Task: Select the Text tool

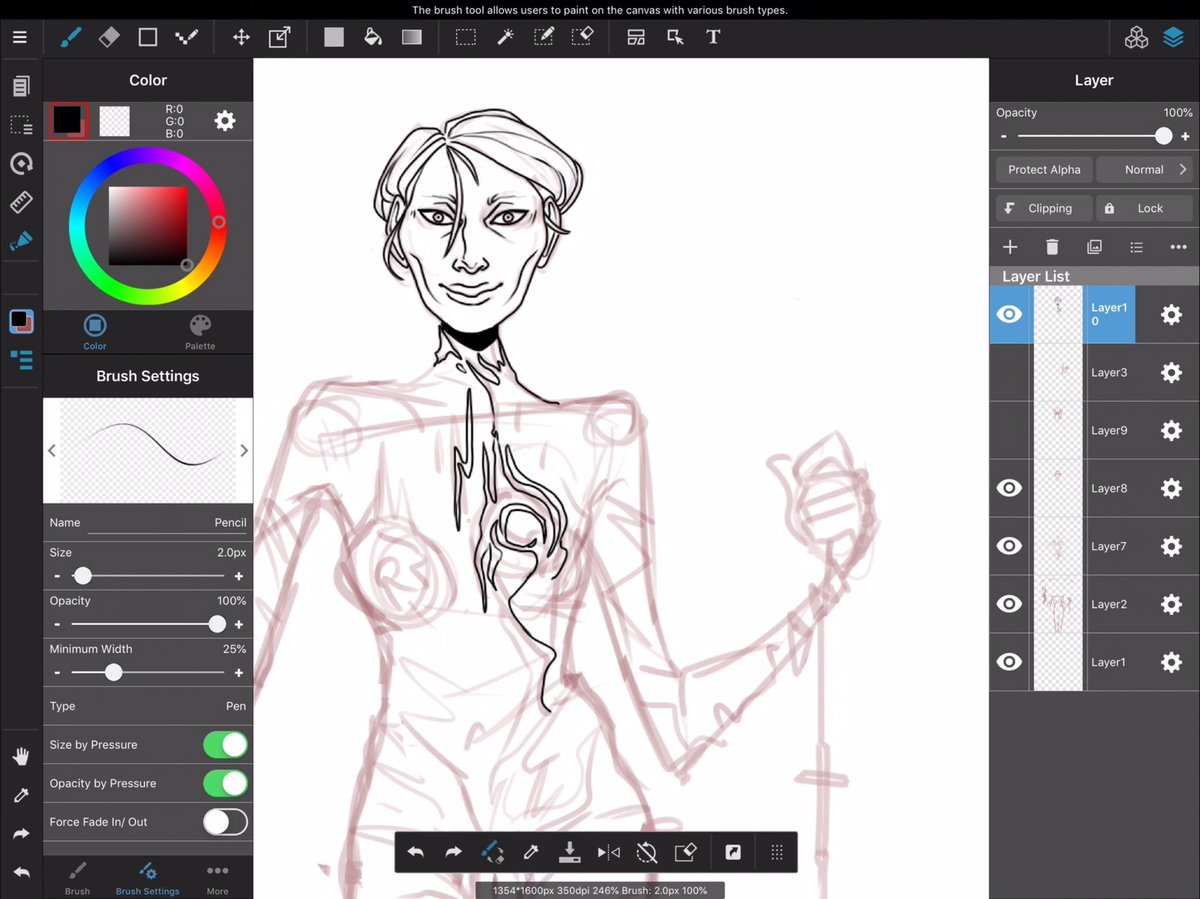Action: click(713, 38)
